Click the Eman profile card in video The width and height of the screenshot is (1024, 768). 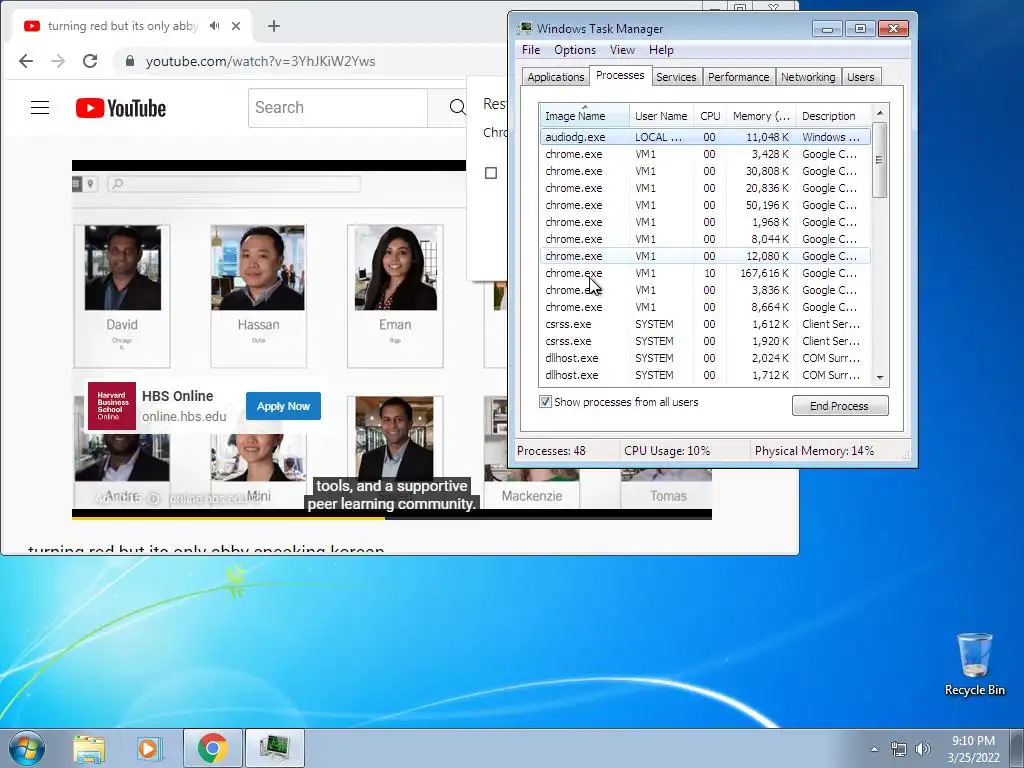tap(395, 296)
